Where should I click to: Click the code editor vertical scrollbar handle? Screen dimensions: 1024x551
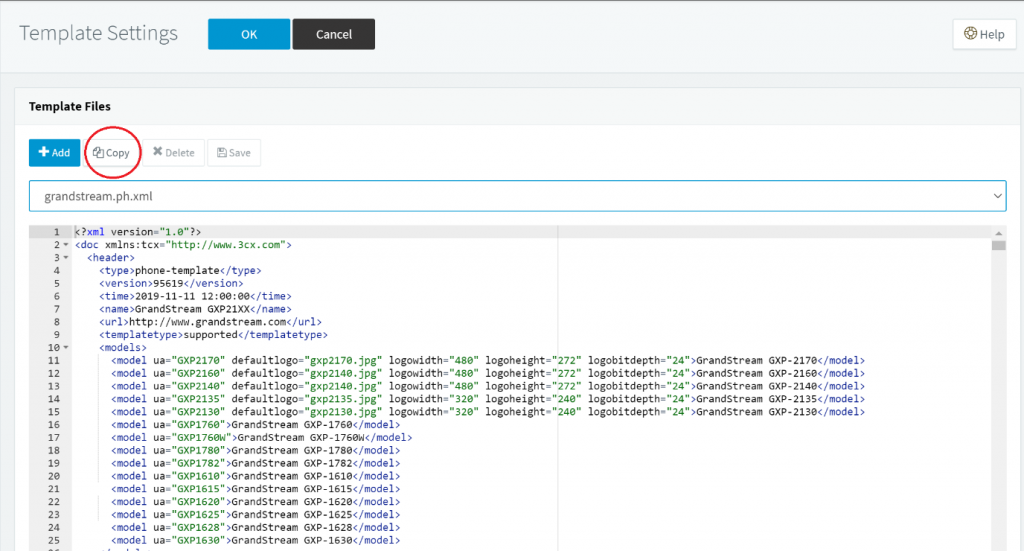click(998, 245)
